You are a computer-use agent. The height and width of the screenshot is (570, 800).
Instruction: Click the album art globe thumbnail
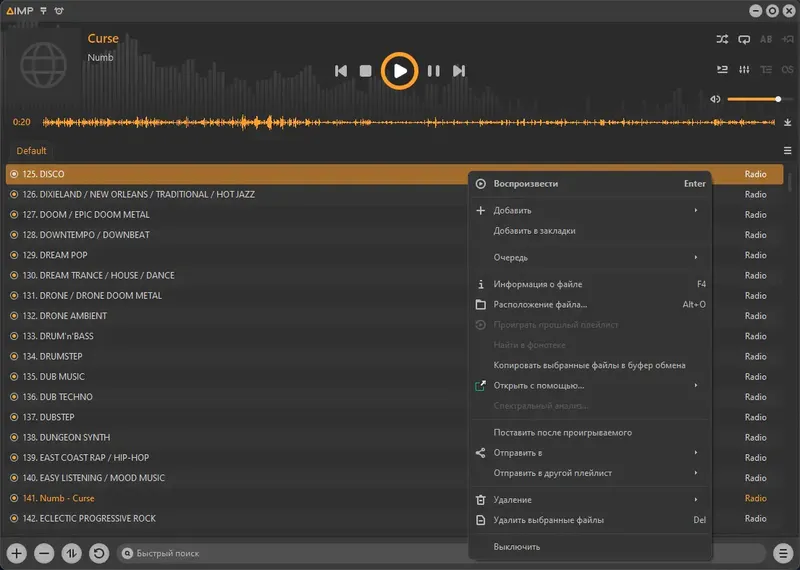pos(43,65)
